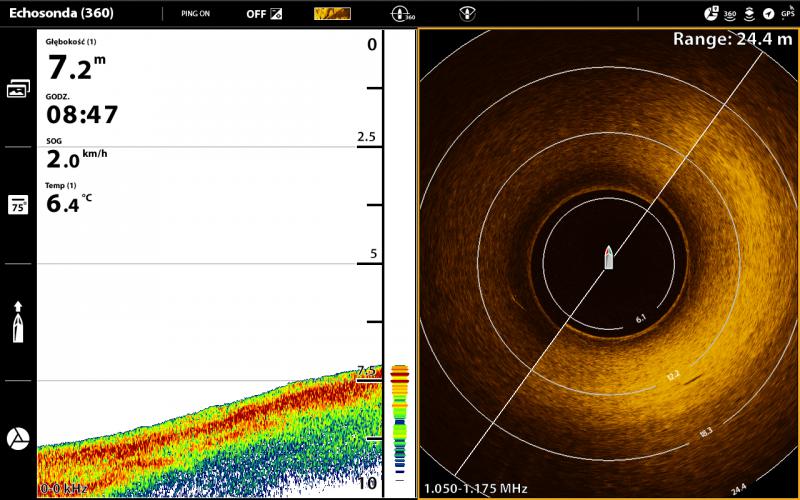Screen dimensions: 800x500
Task: Select the boat heading icon in sidebar
Action: point(18,322)
